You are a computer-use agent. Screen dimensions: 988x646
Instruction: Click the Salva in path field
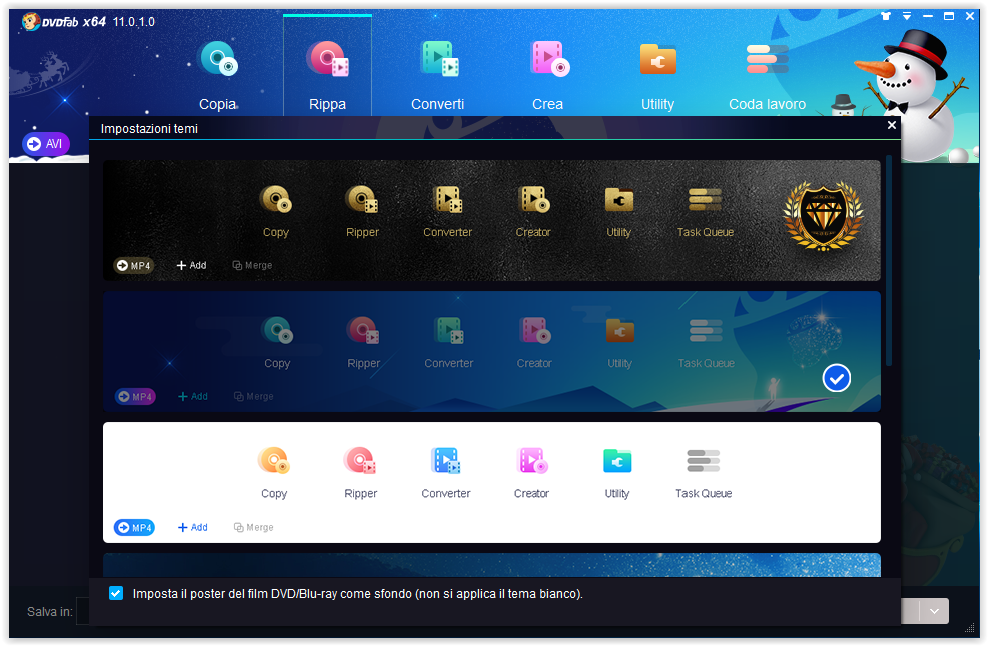83,611
